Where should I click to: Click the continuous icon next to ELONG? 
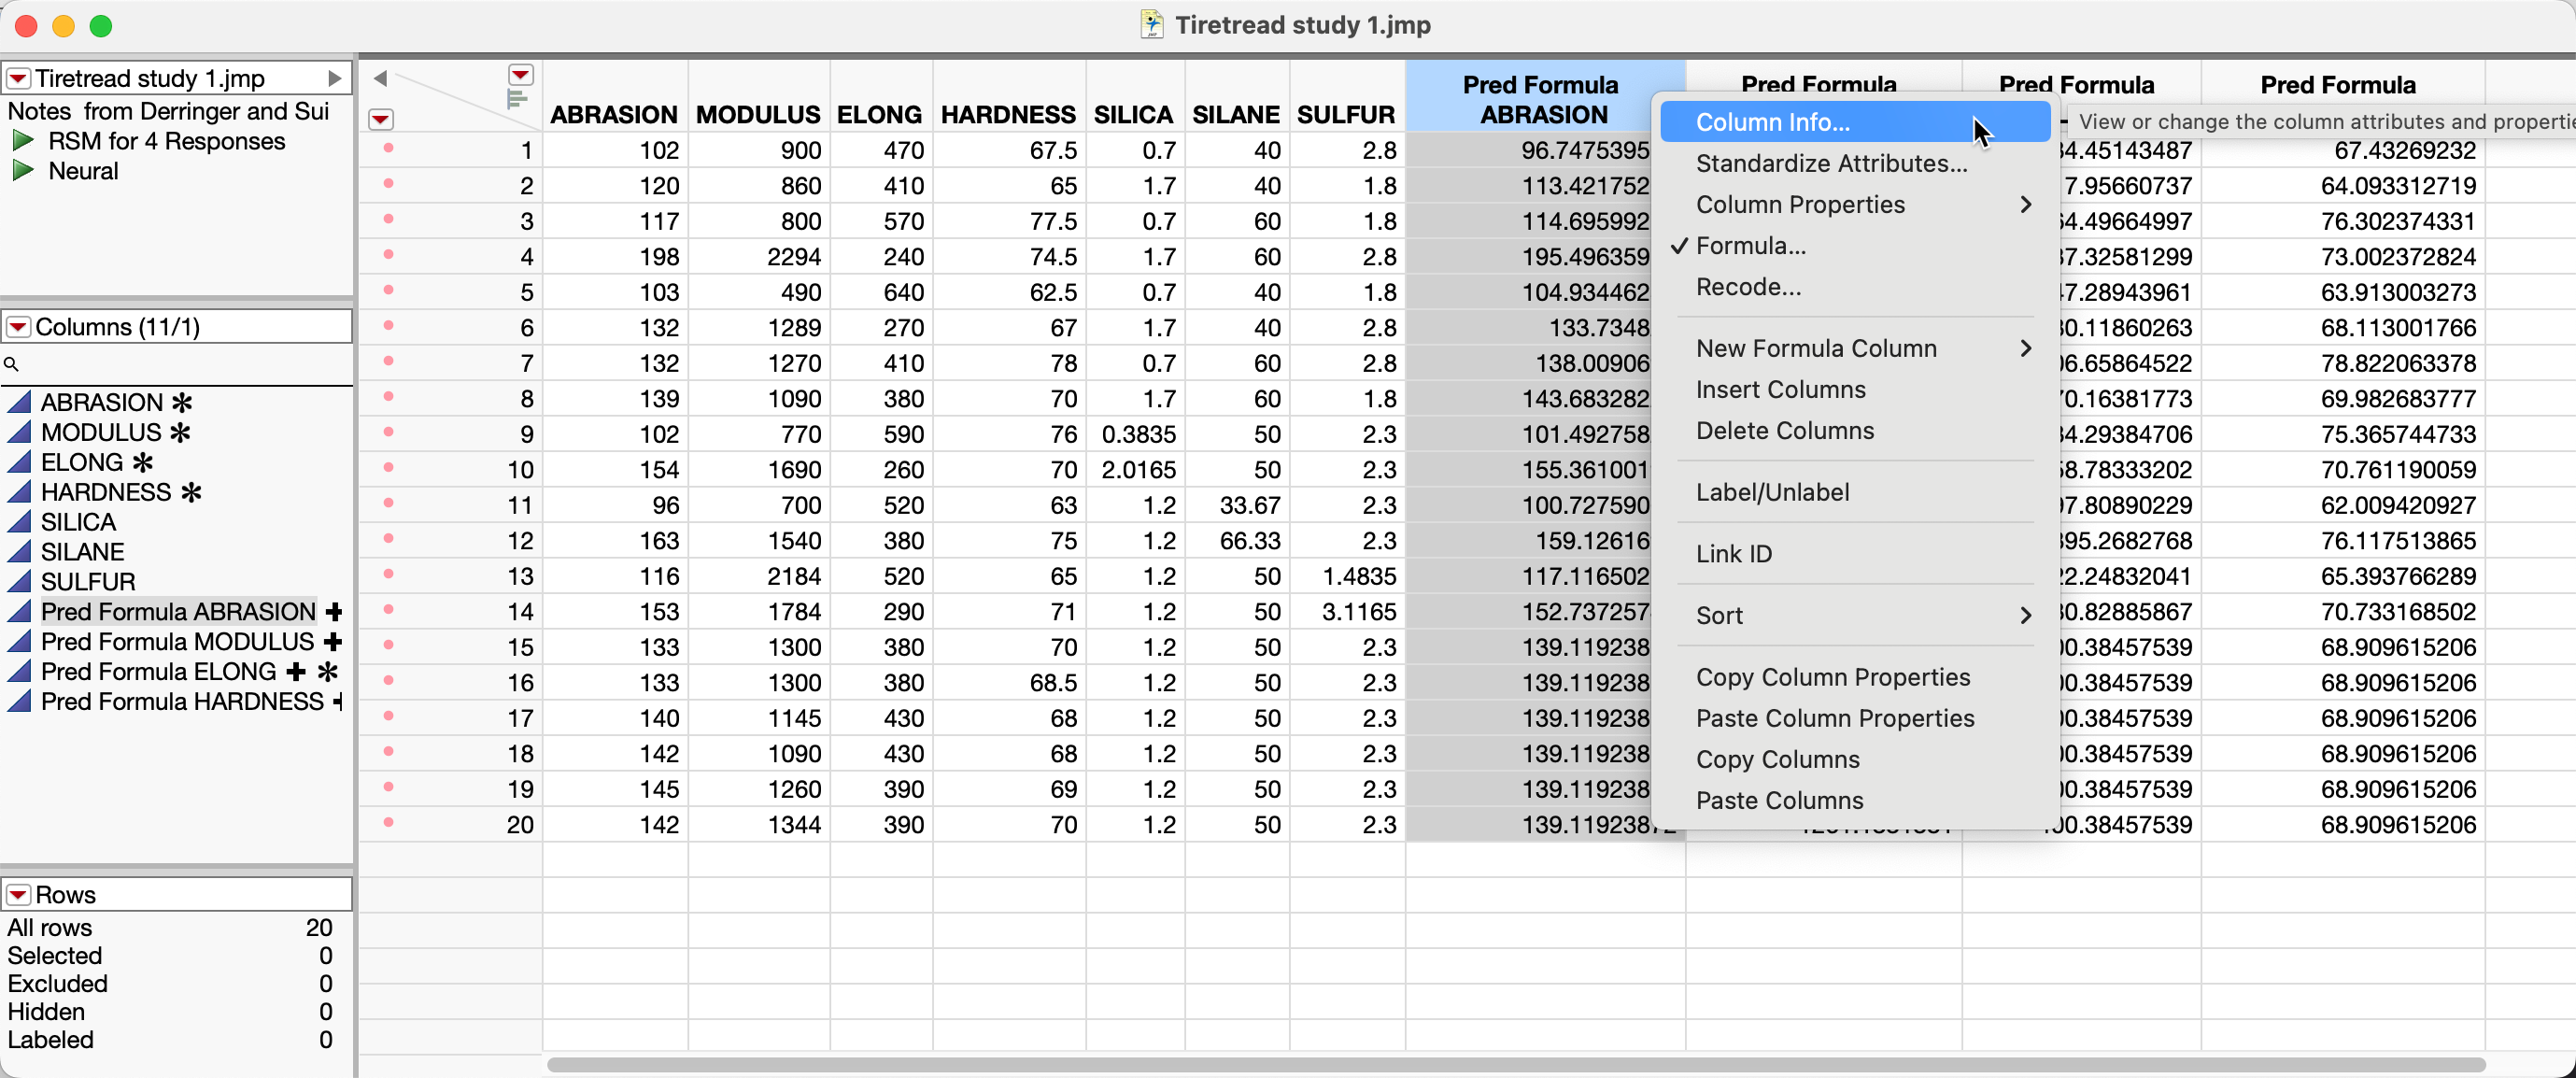[x=19, y=462]
